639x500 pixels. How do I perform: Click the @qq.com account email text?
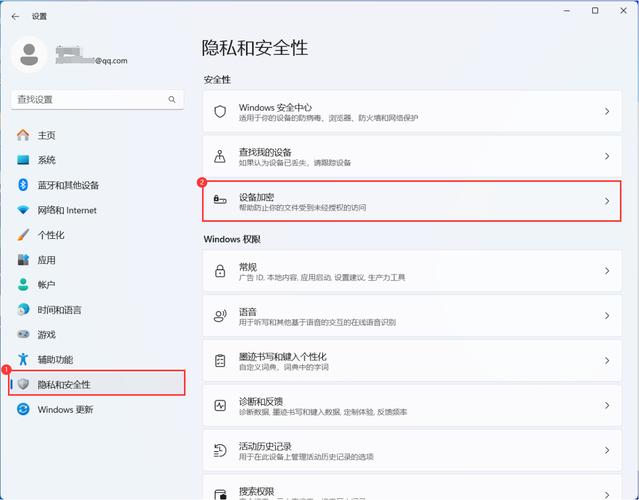click(111, 61)
